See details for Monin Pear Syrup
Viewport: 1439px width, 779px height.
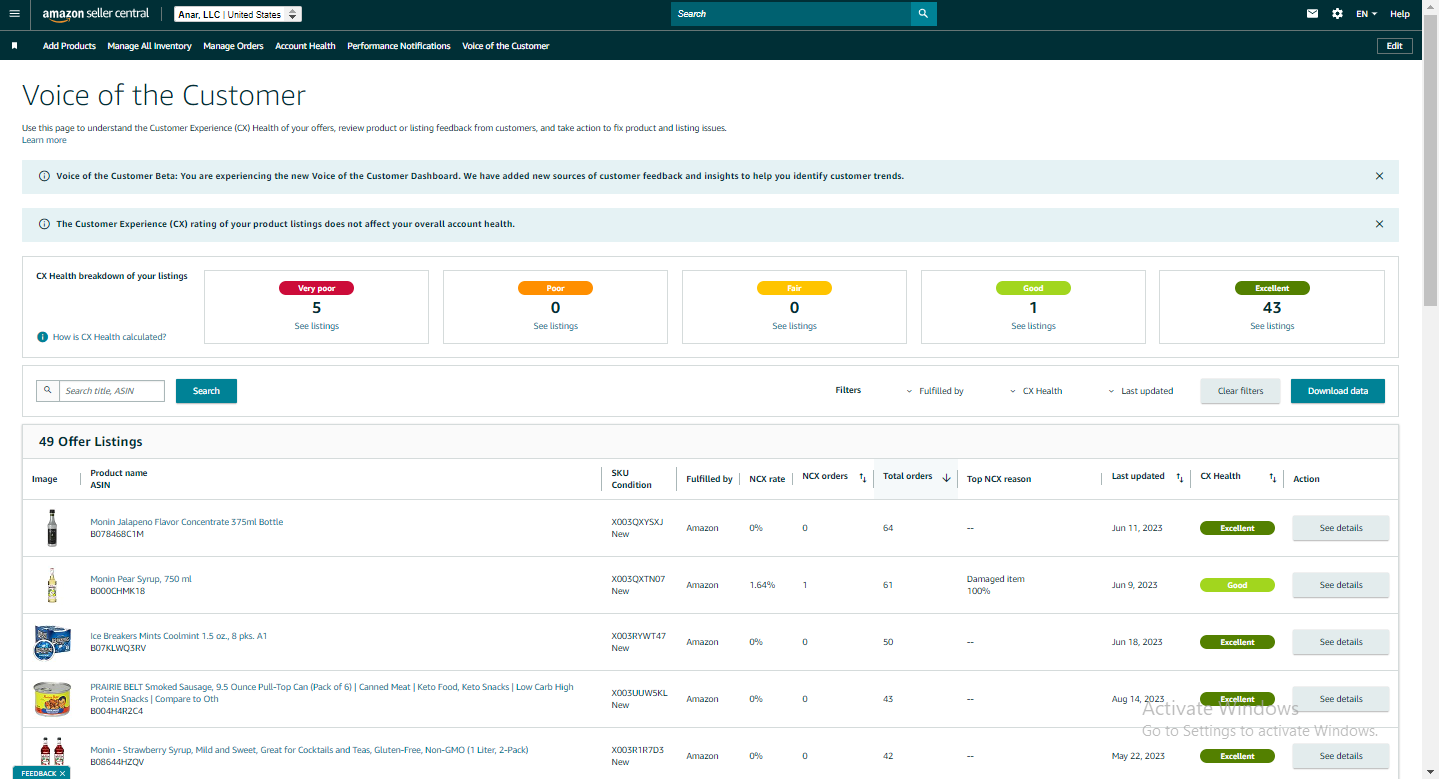click(1341, 585)
